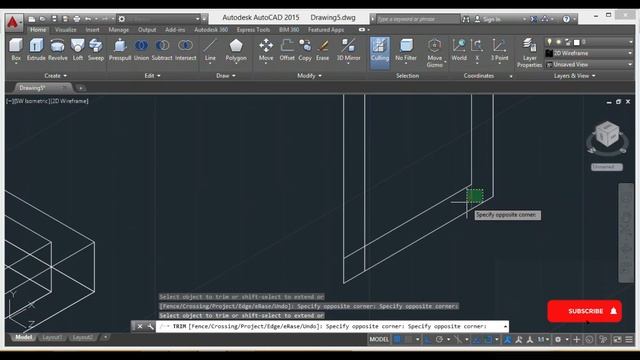The image size is (640, 360).
Task: Toggle MODEL space button in status bar
Action: [x=379, y=340]
